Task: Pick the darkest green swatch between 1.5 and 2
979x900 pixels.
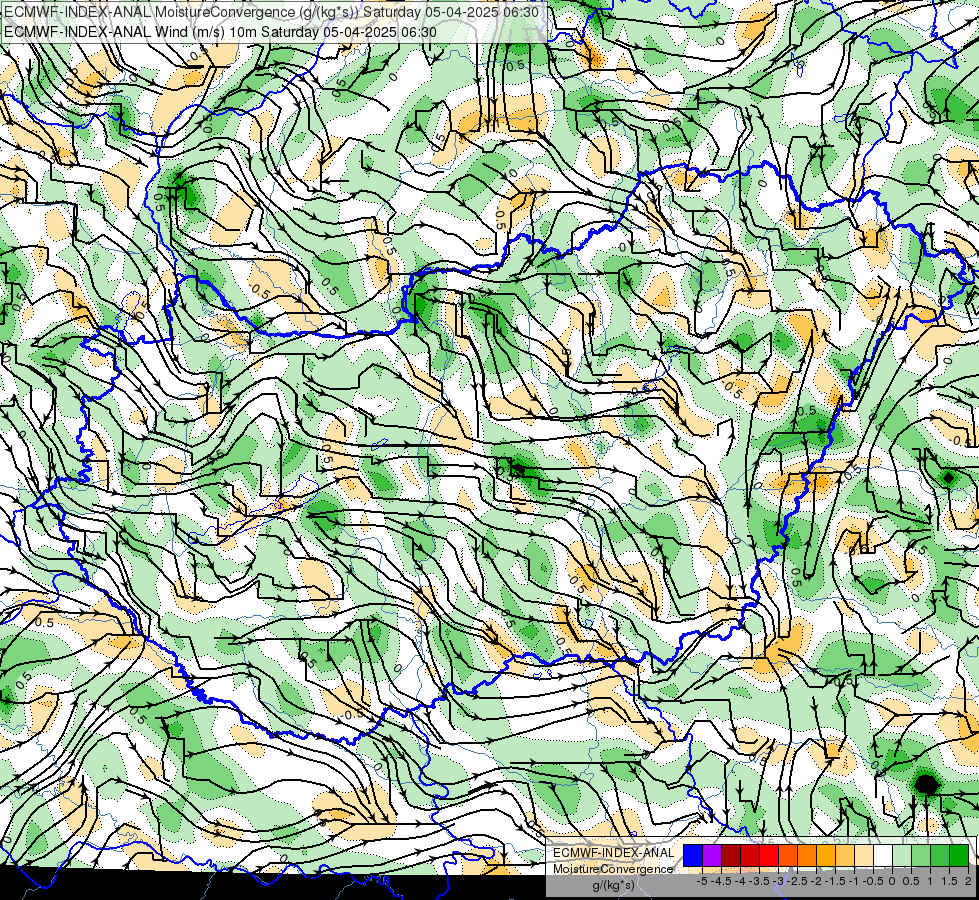Action: 959,855
